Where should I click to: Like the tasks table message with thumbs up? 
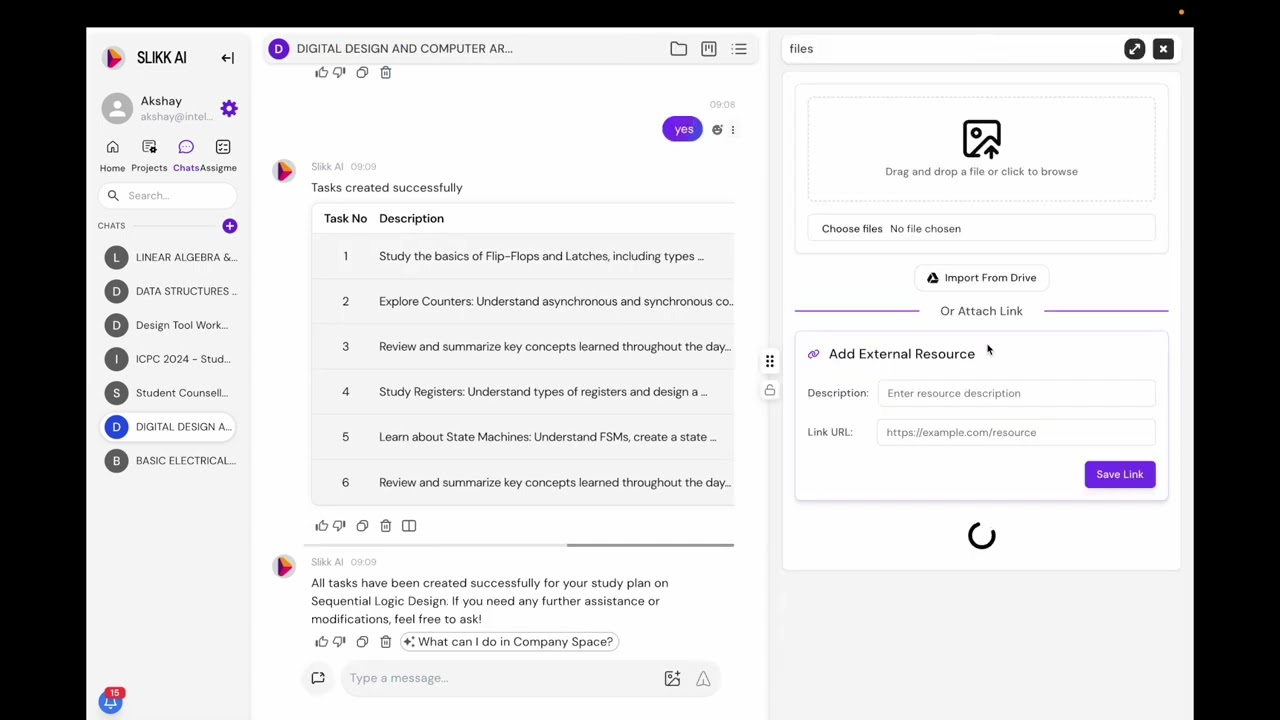(x=321, y=526)
